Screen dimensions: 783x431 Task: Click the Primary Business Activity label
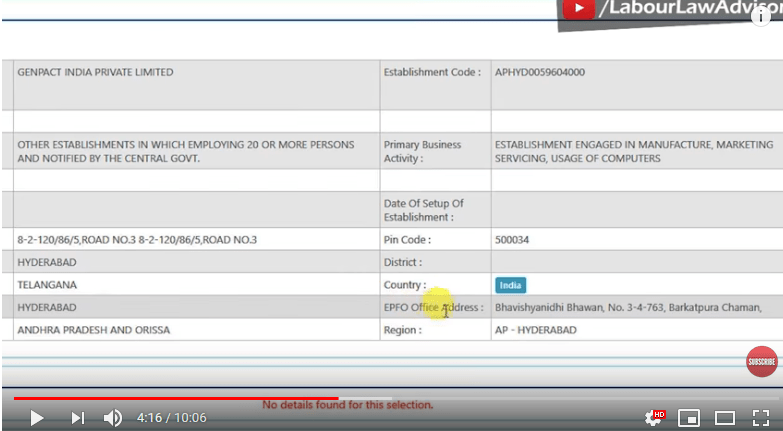[x=422, y=151]
